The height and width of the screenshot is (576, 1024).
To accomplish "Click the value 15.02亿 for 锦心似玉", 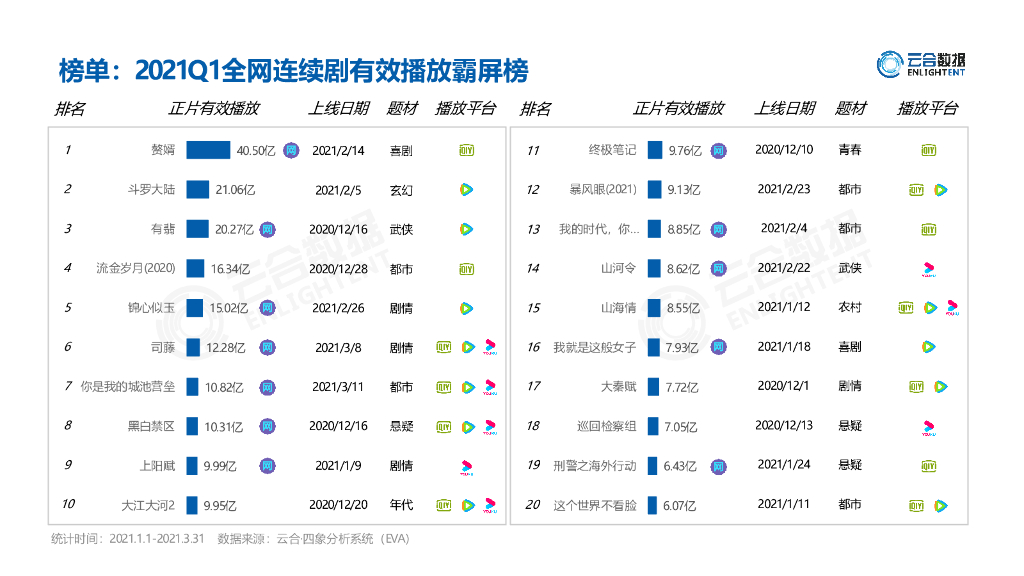I will pos(229,308).
